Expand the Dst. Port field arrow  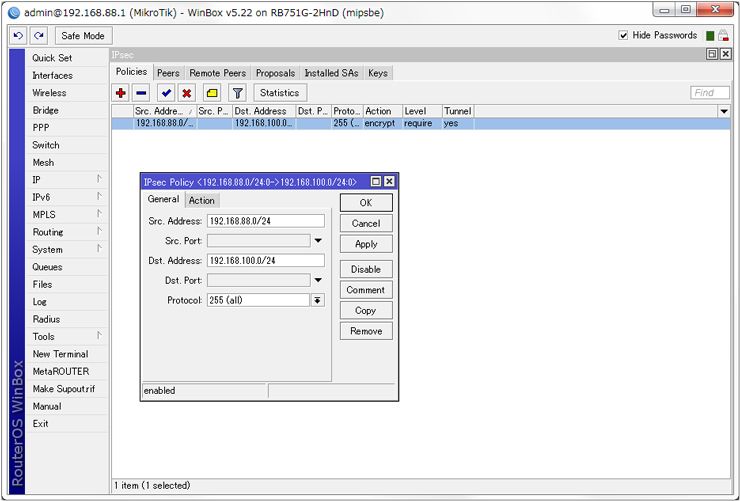318,280
